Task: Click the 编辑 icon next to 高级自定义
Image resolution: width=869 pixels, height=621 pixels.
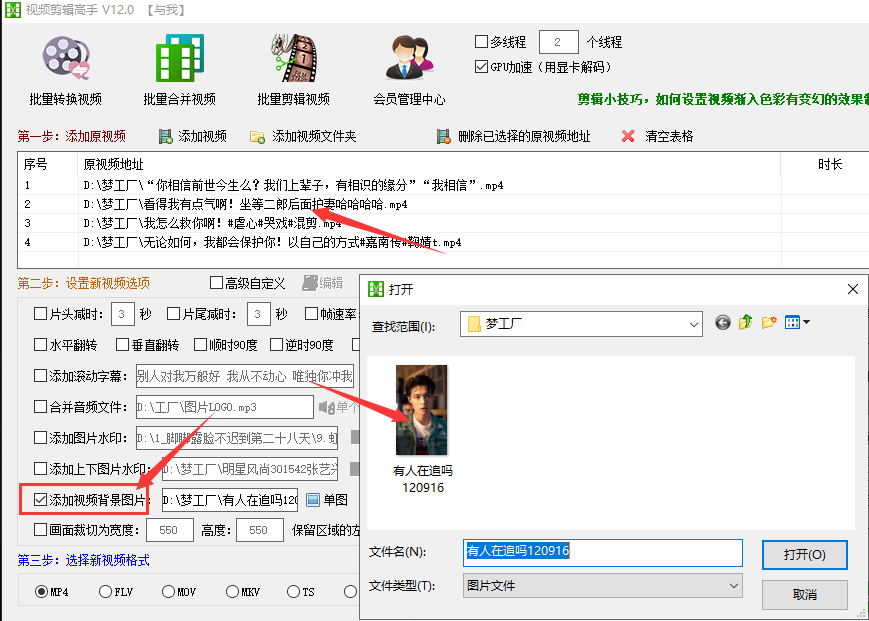Action: tap(310, 283)
